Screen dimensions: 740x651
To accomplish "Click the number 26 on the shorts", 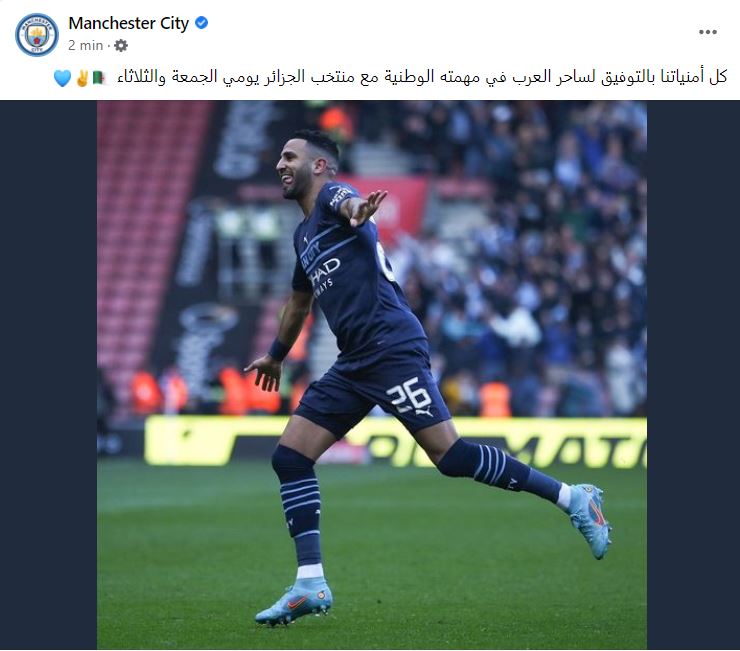I will pyautogui.click(x=409, y=394).
